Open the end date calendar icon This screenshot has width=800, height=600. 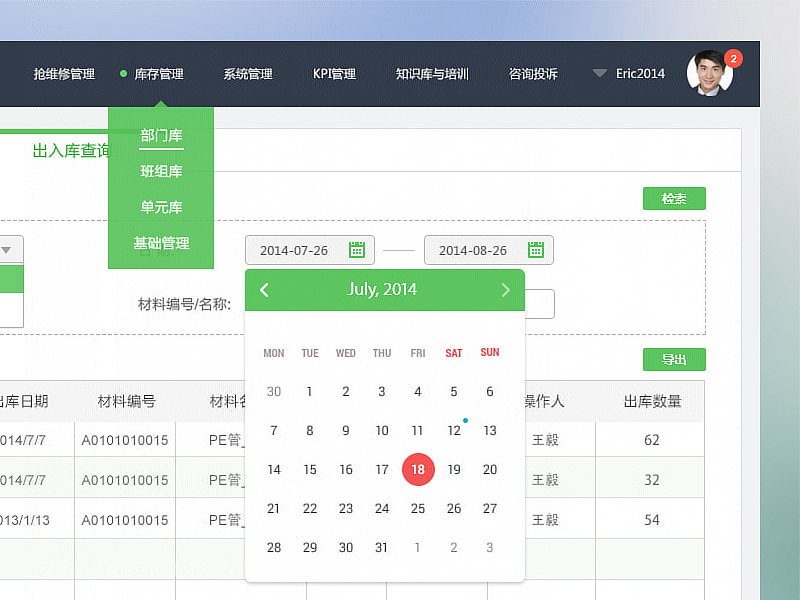point(536,250)
